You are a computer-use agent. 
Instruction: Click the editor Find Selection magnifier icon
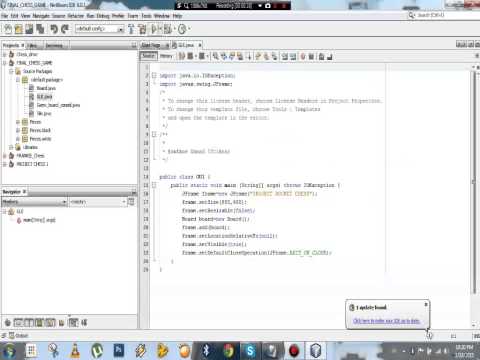[x=216, y=56]
